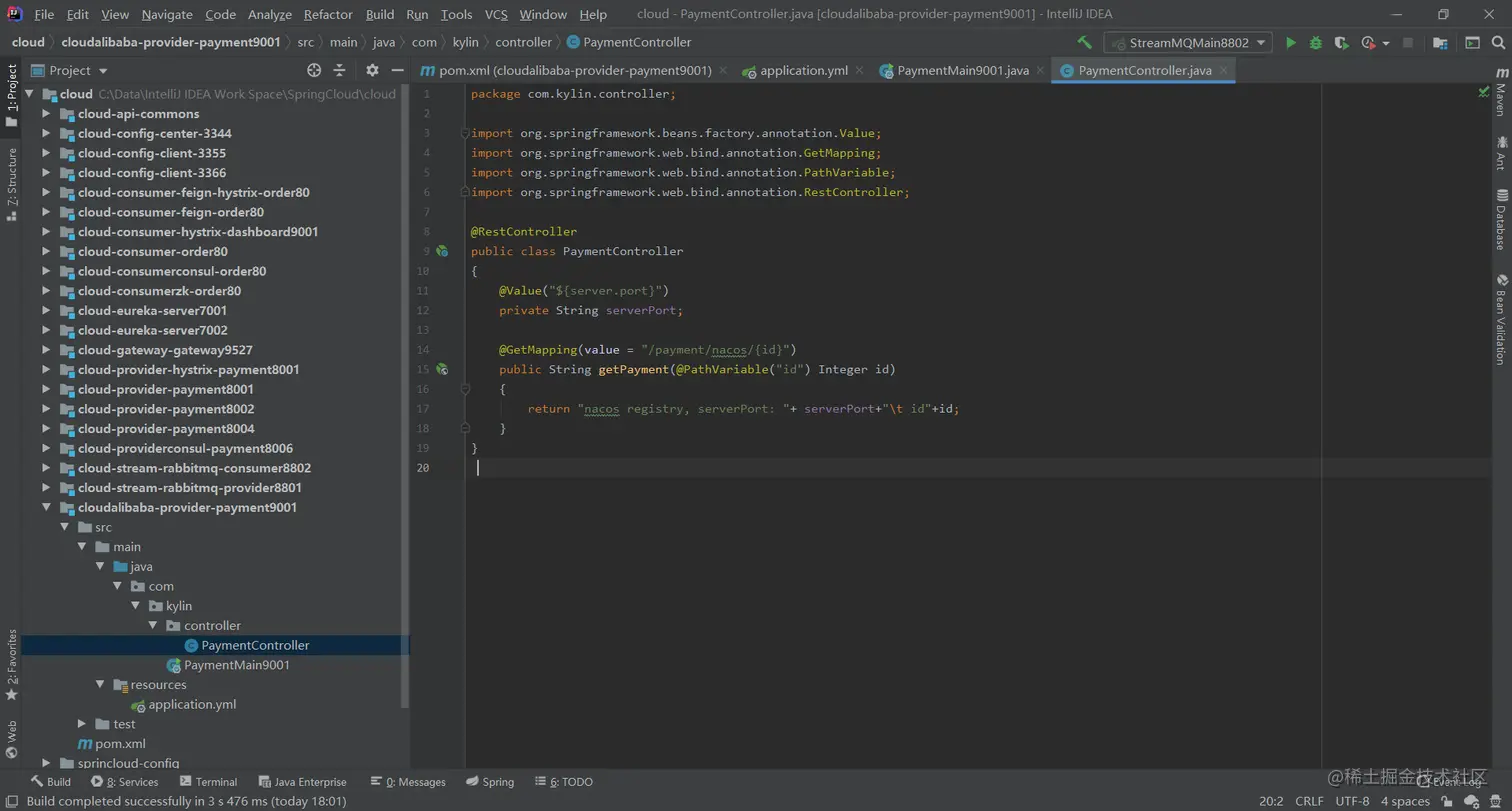Run the StreamMQMain8802 configuration with green play

(1291, 43)
